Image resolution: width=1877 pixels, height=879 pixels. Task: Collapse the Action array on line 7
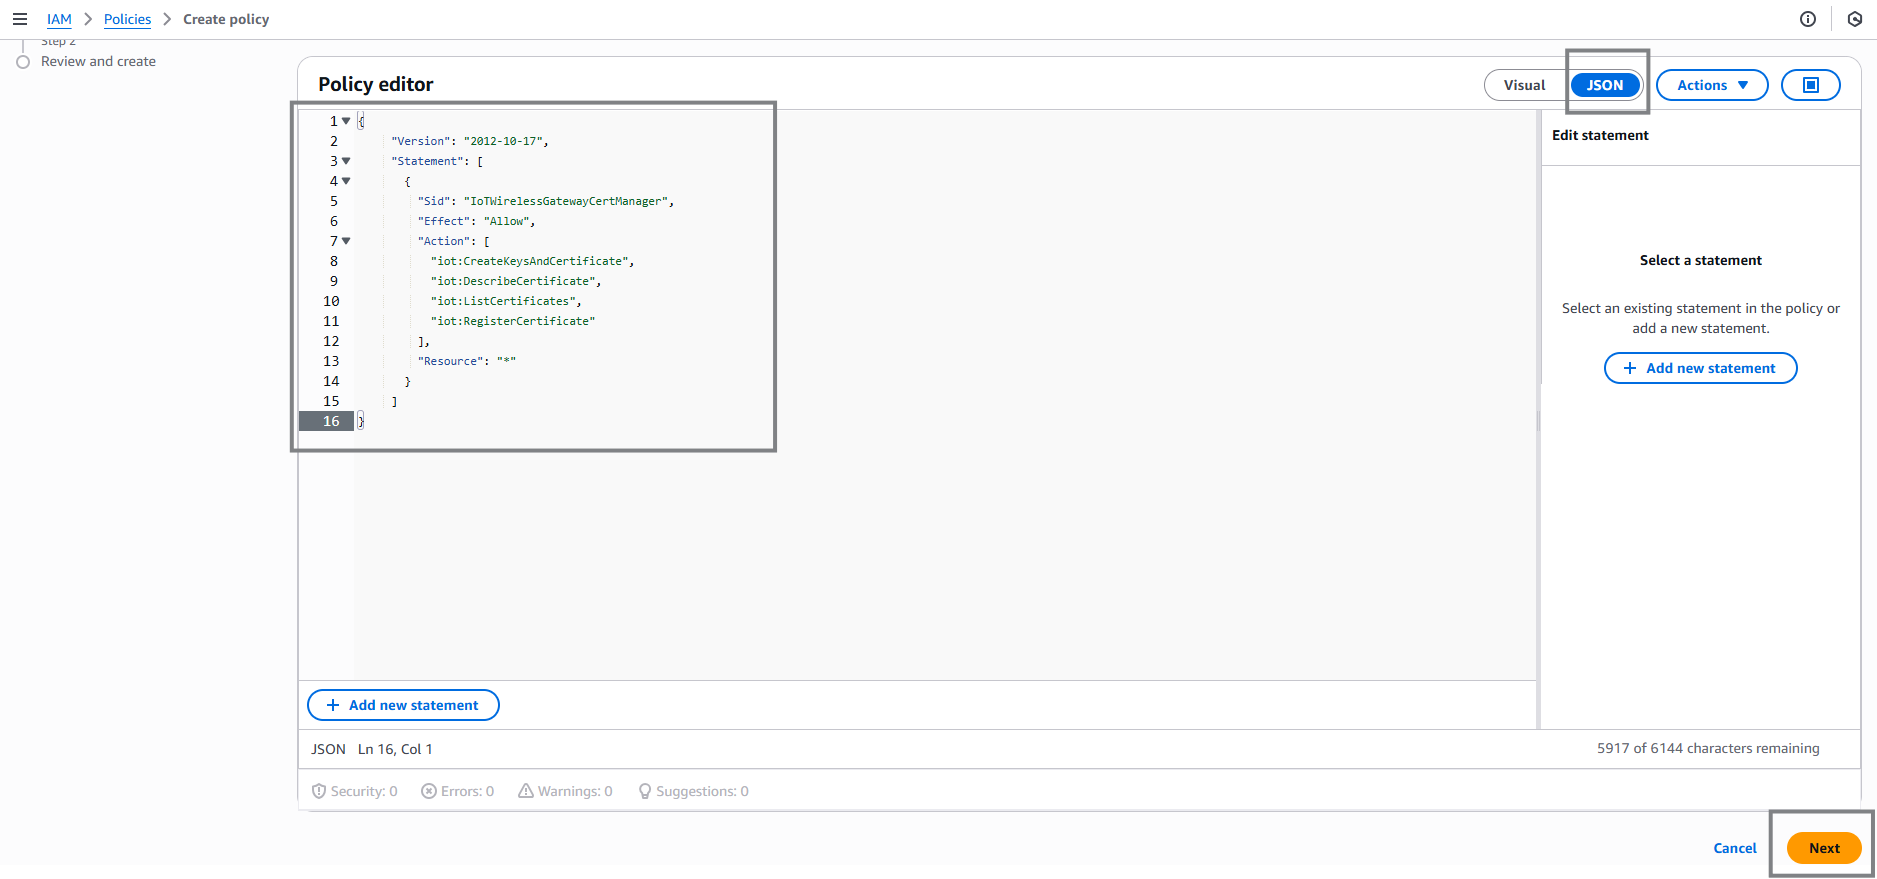point(346,241)
